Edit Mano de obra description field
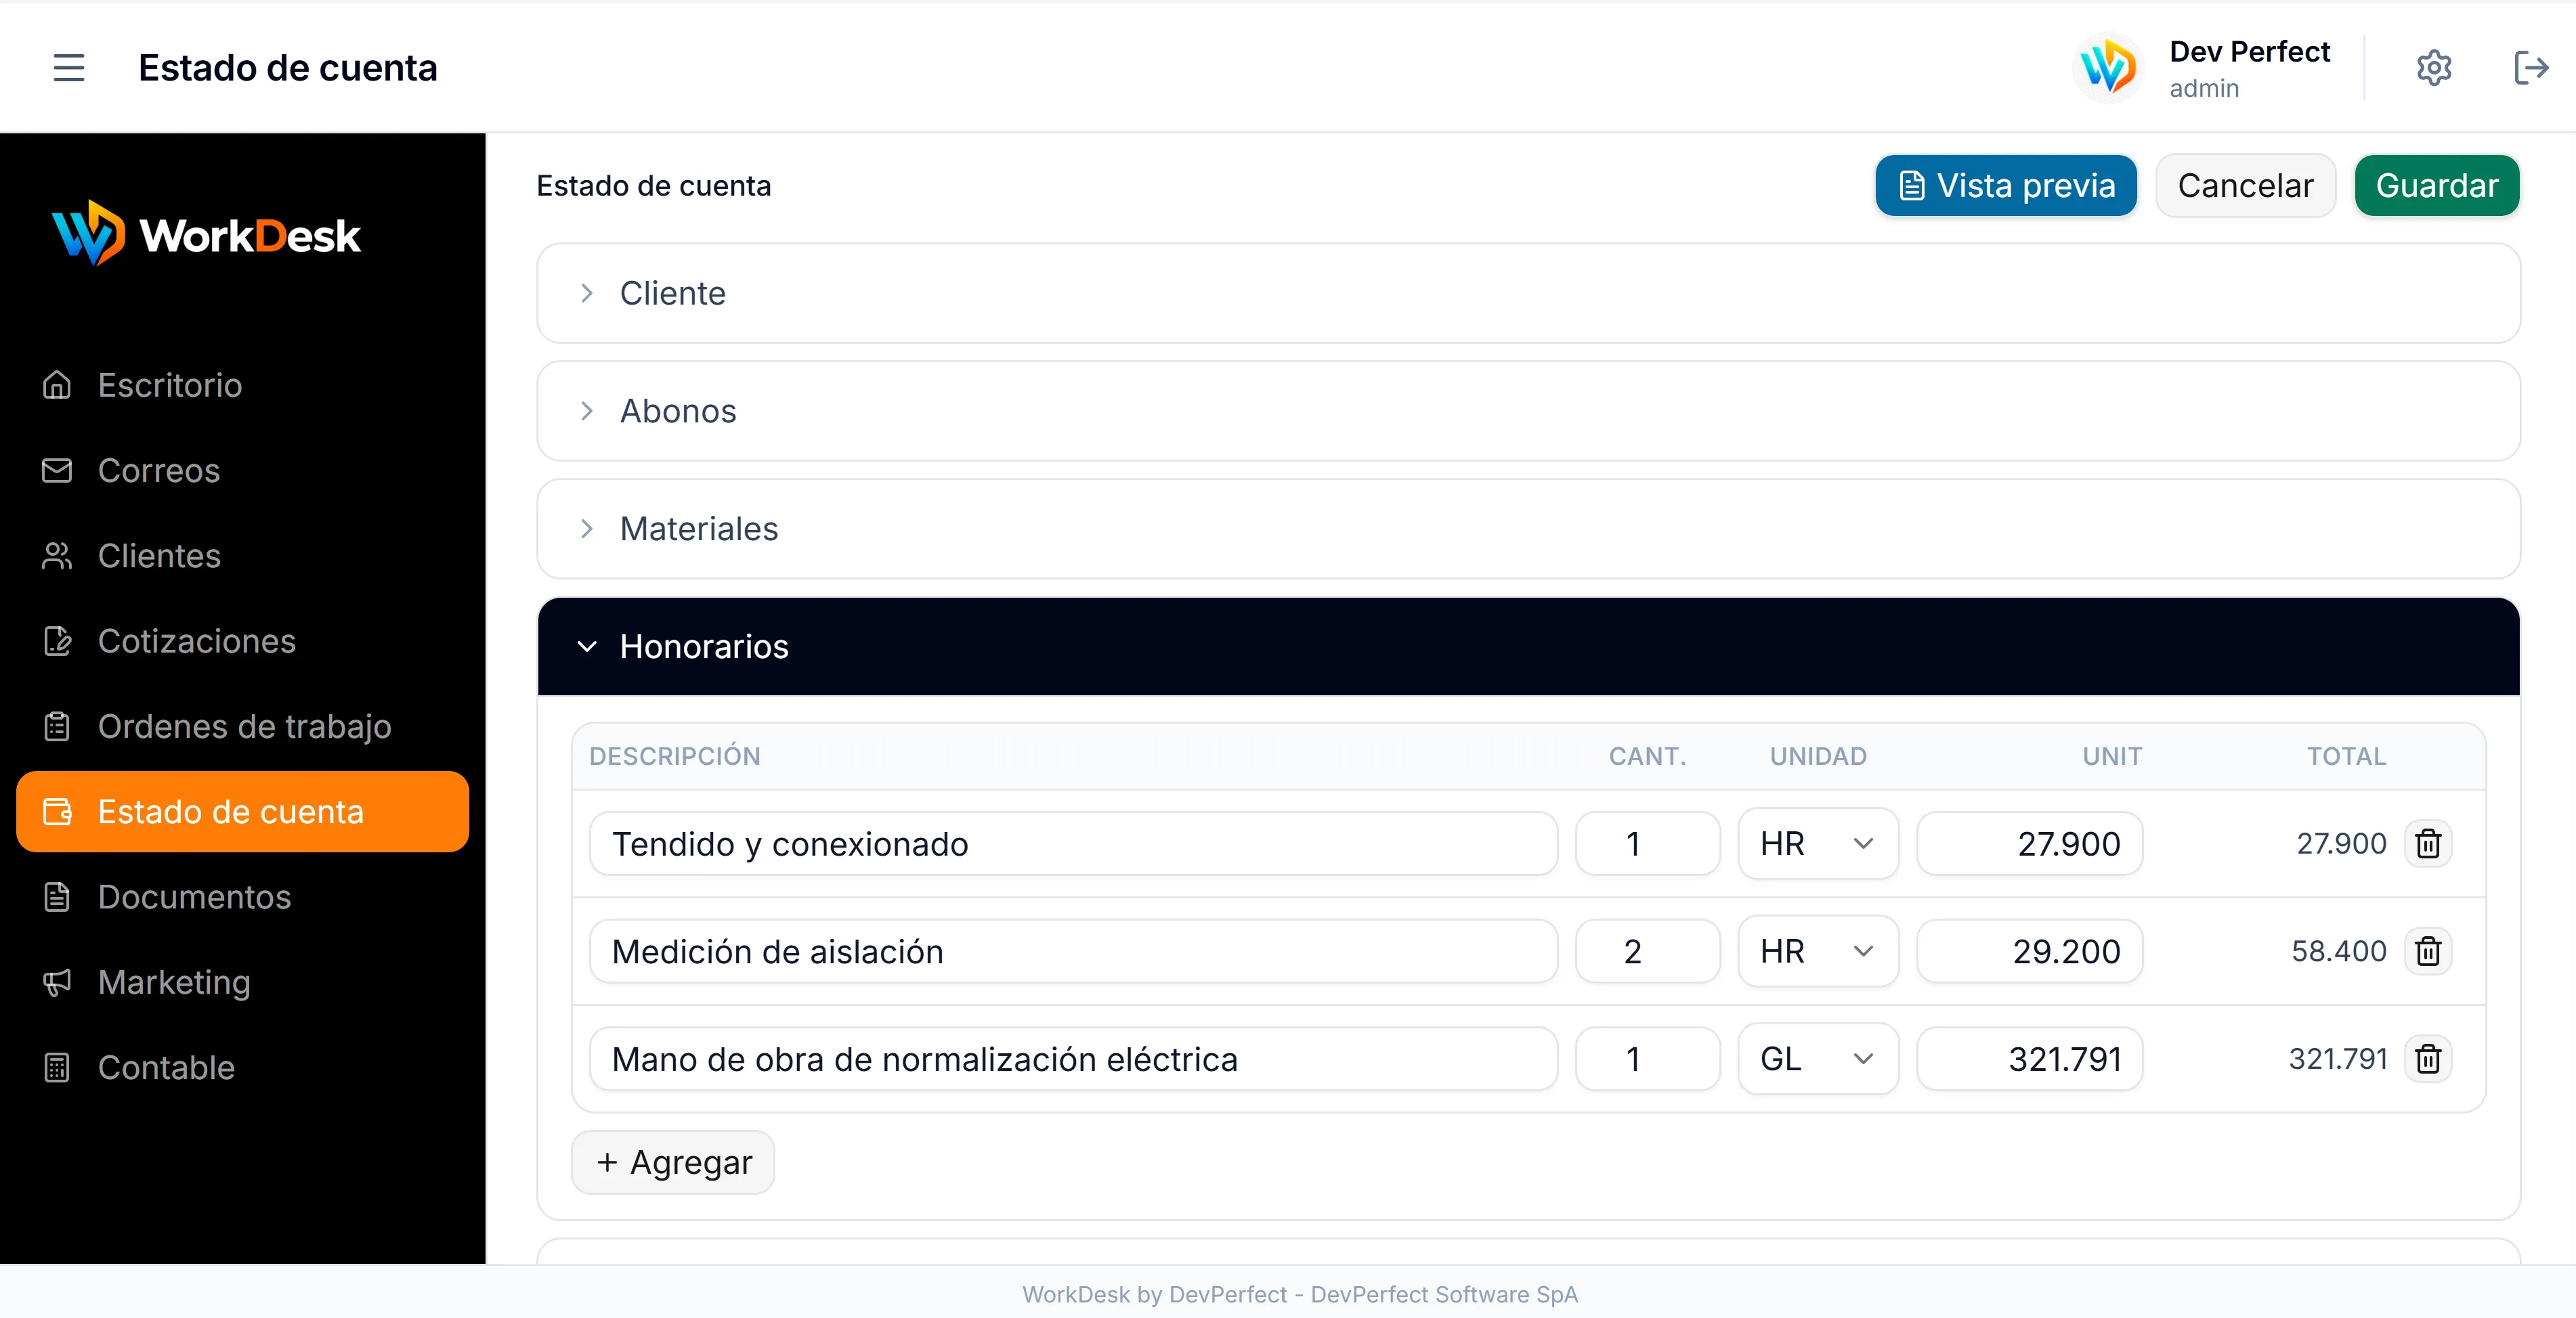The width and height of the screenshot is (2576, 1318). (x=1073, y=1058)
